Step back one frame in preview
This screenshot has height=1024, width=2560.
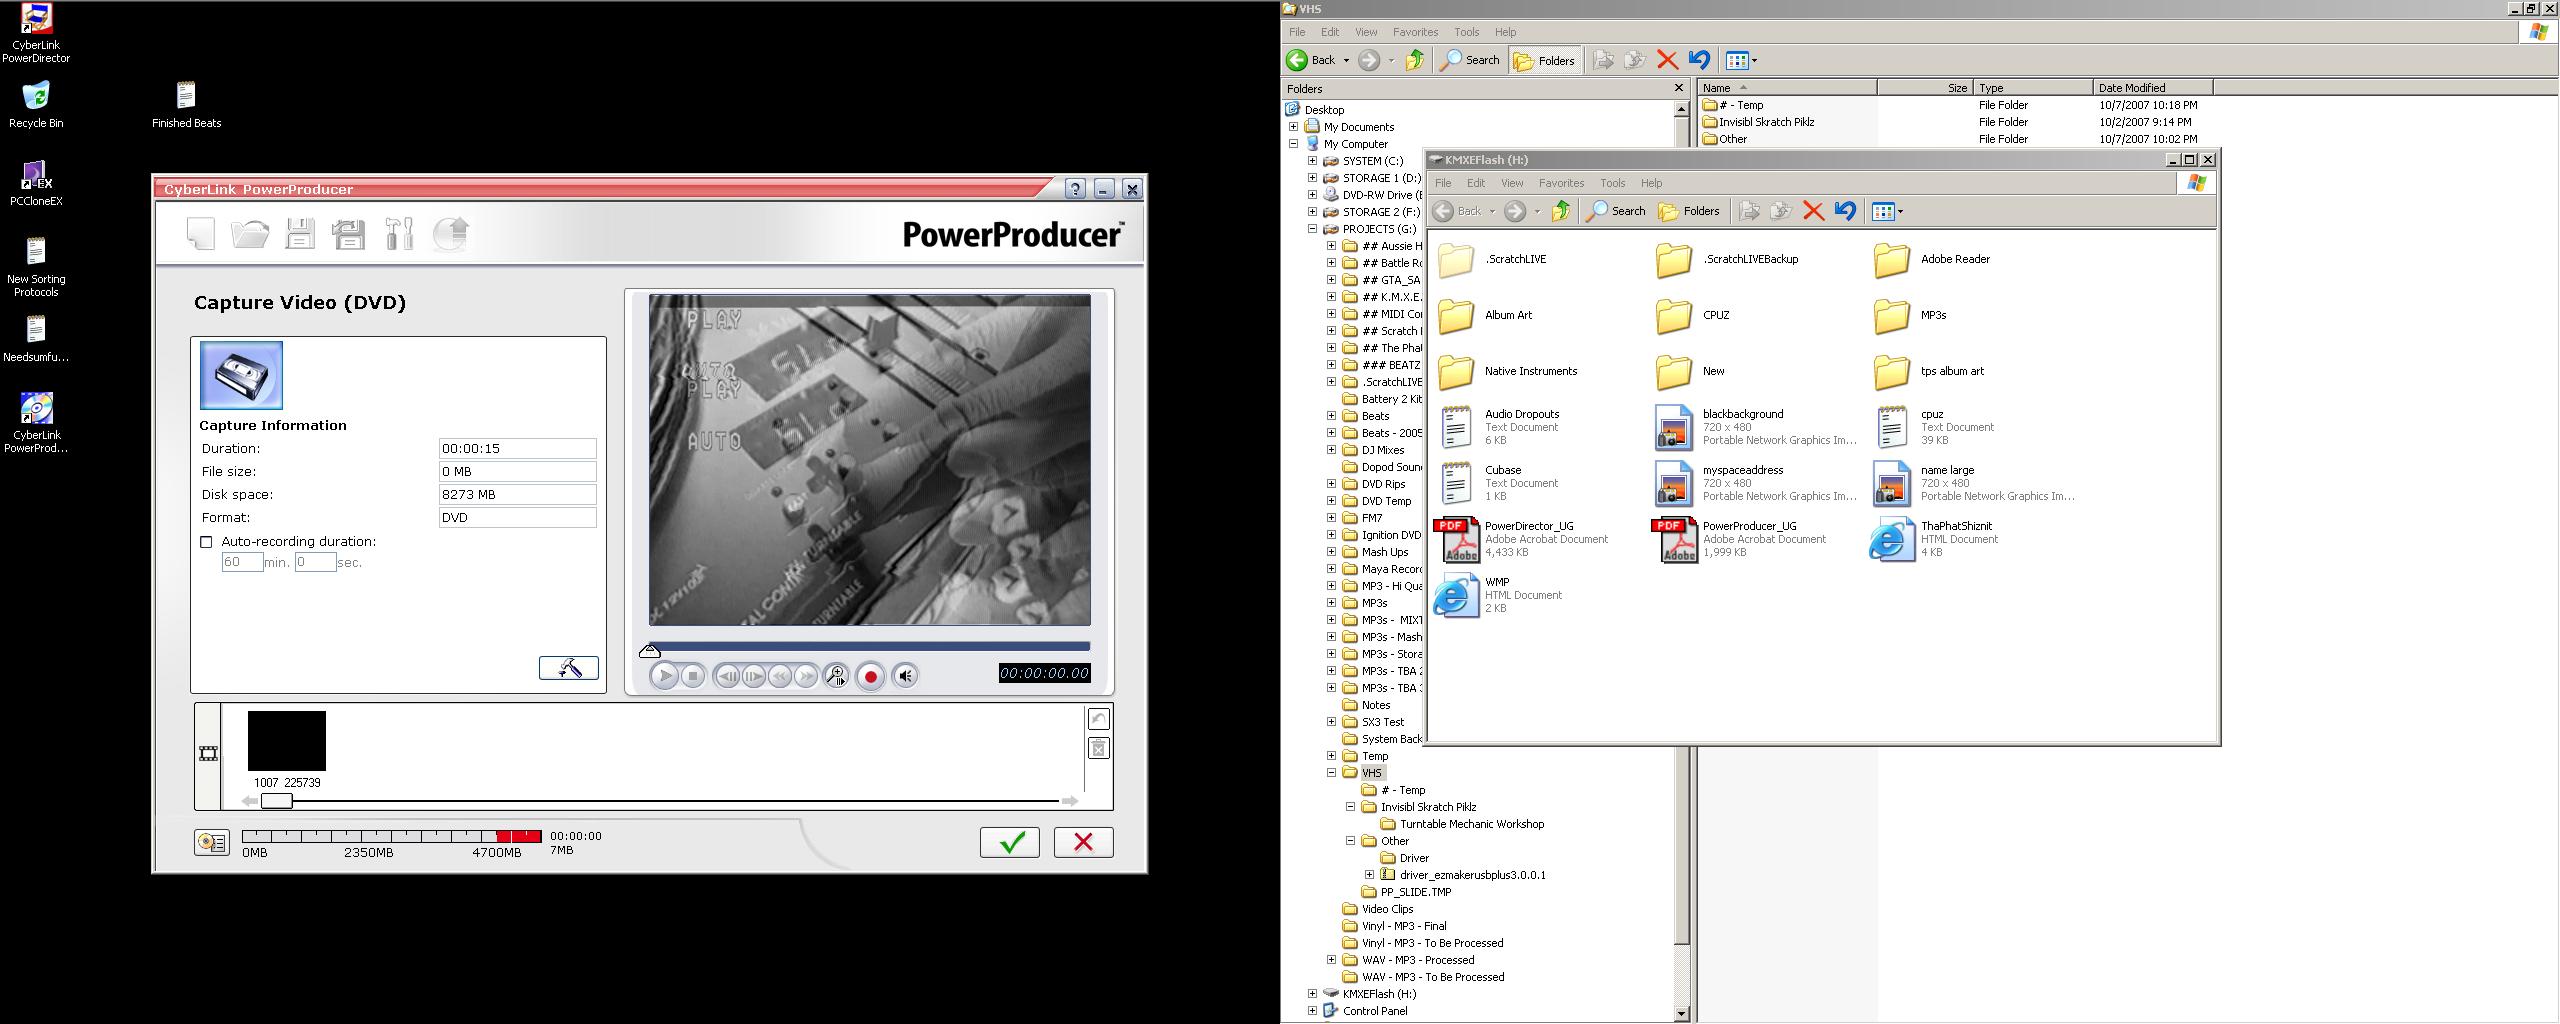point(727,676)
